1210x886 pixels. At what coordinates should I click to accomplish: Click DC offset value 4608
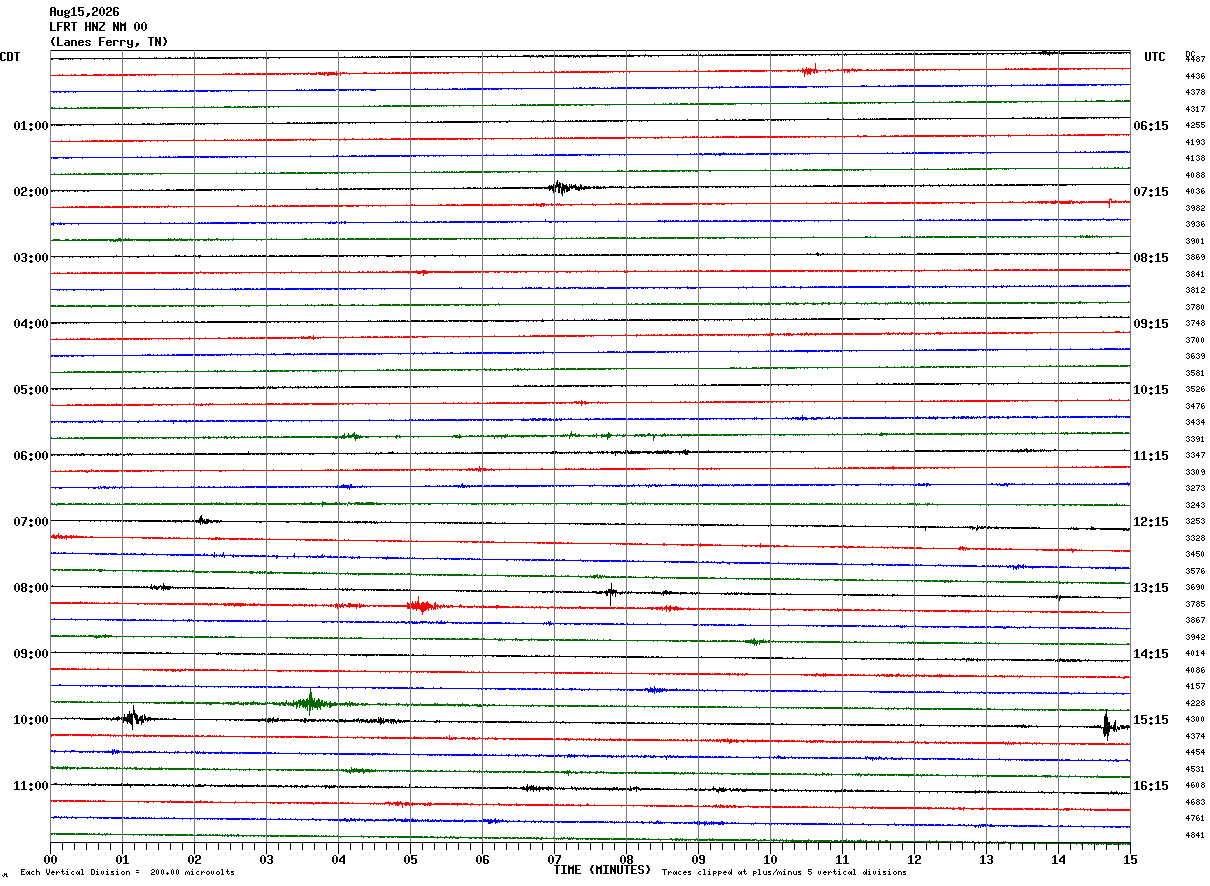[1195, 785]
